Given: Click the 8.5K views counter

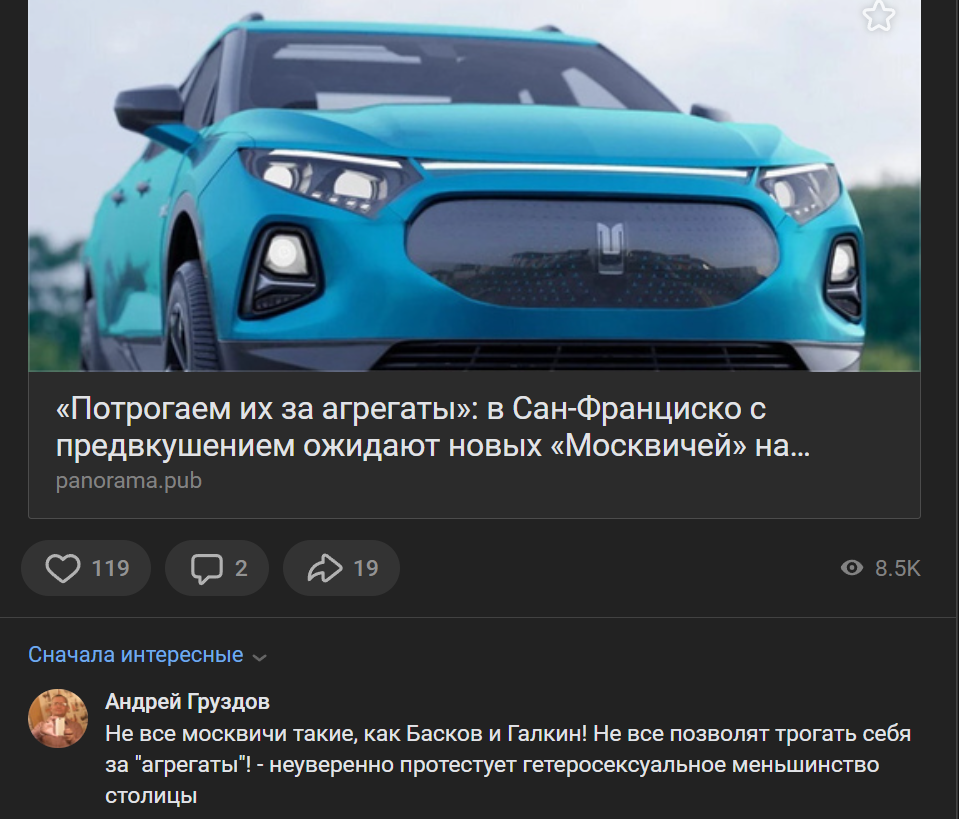Looking at the screenshot, I should 897,568.
